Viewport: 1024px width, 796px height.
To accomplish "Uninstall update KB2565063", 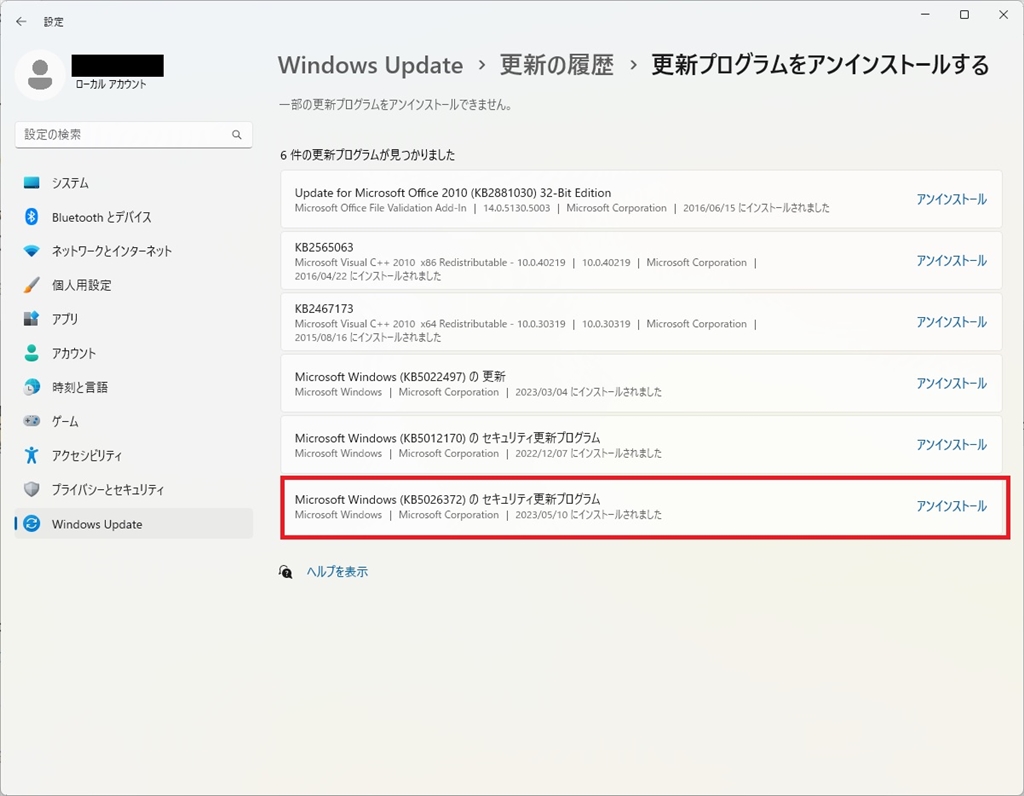I will coord(951,261).
